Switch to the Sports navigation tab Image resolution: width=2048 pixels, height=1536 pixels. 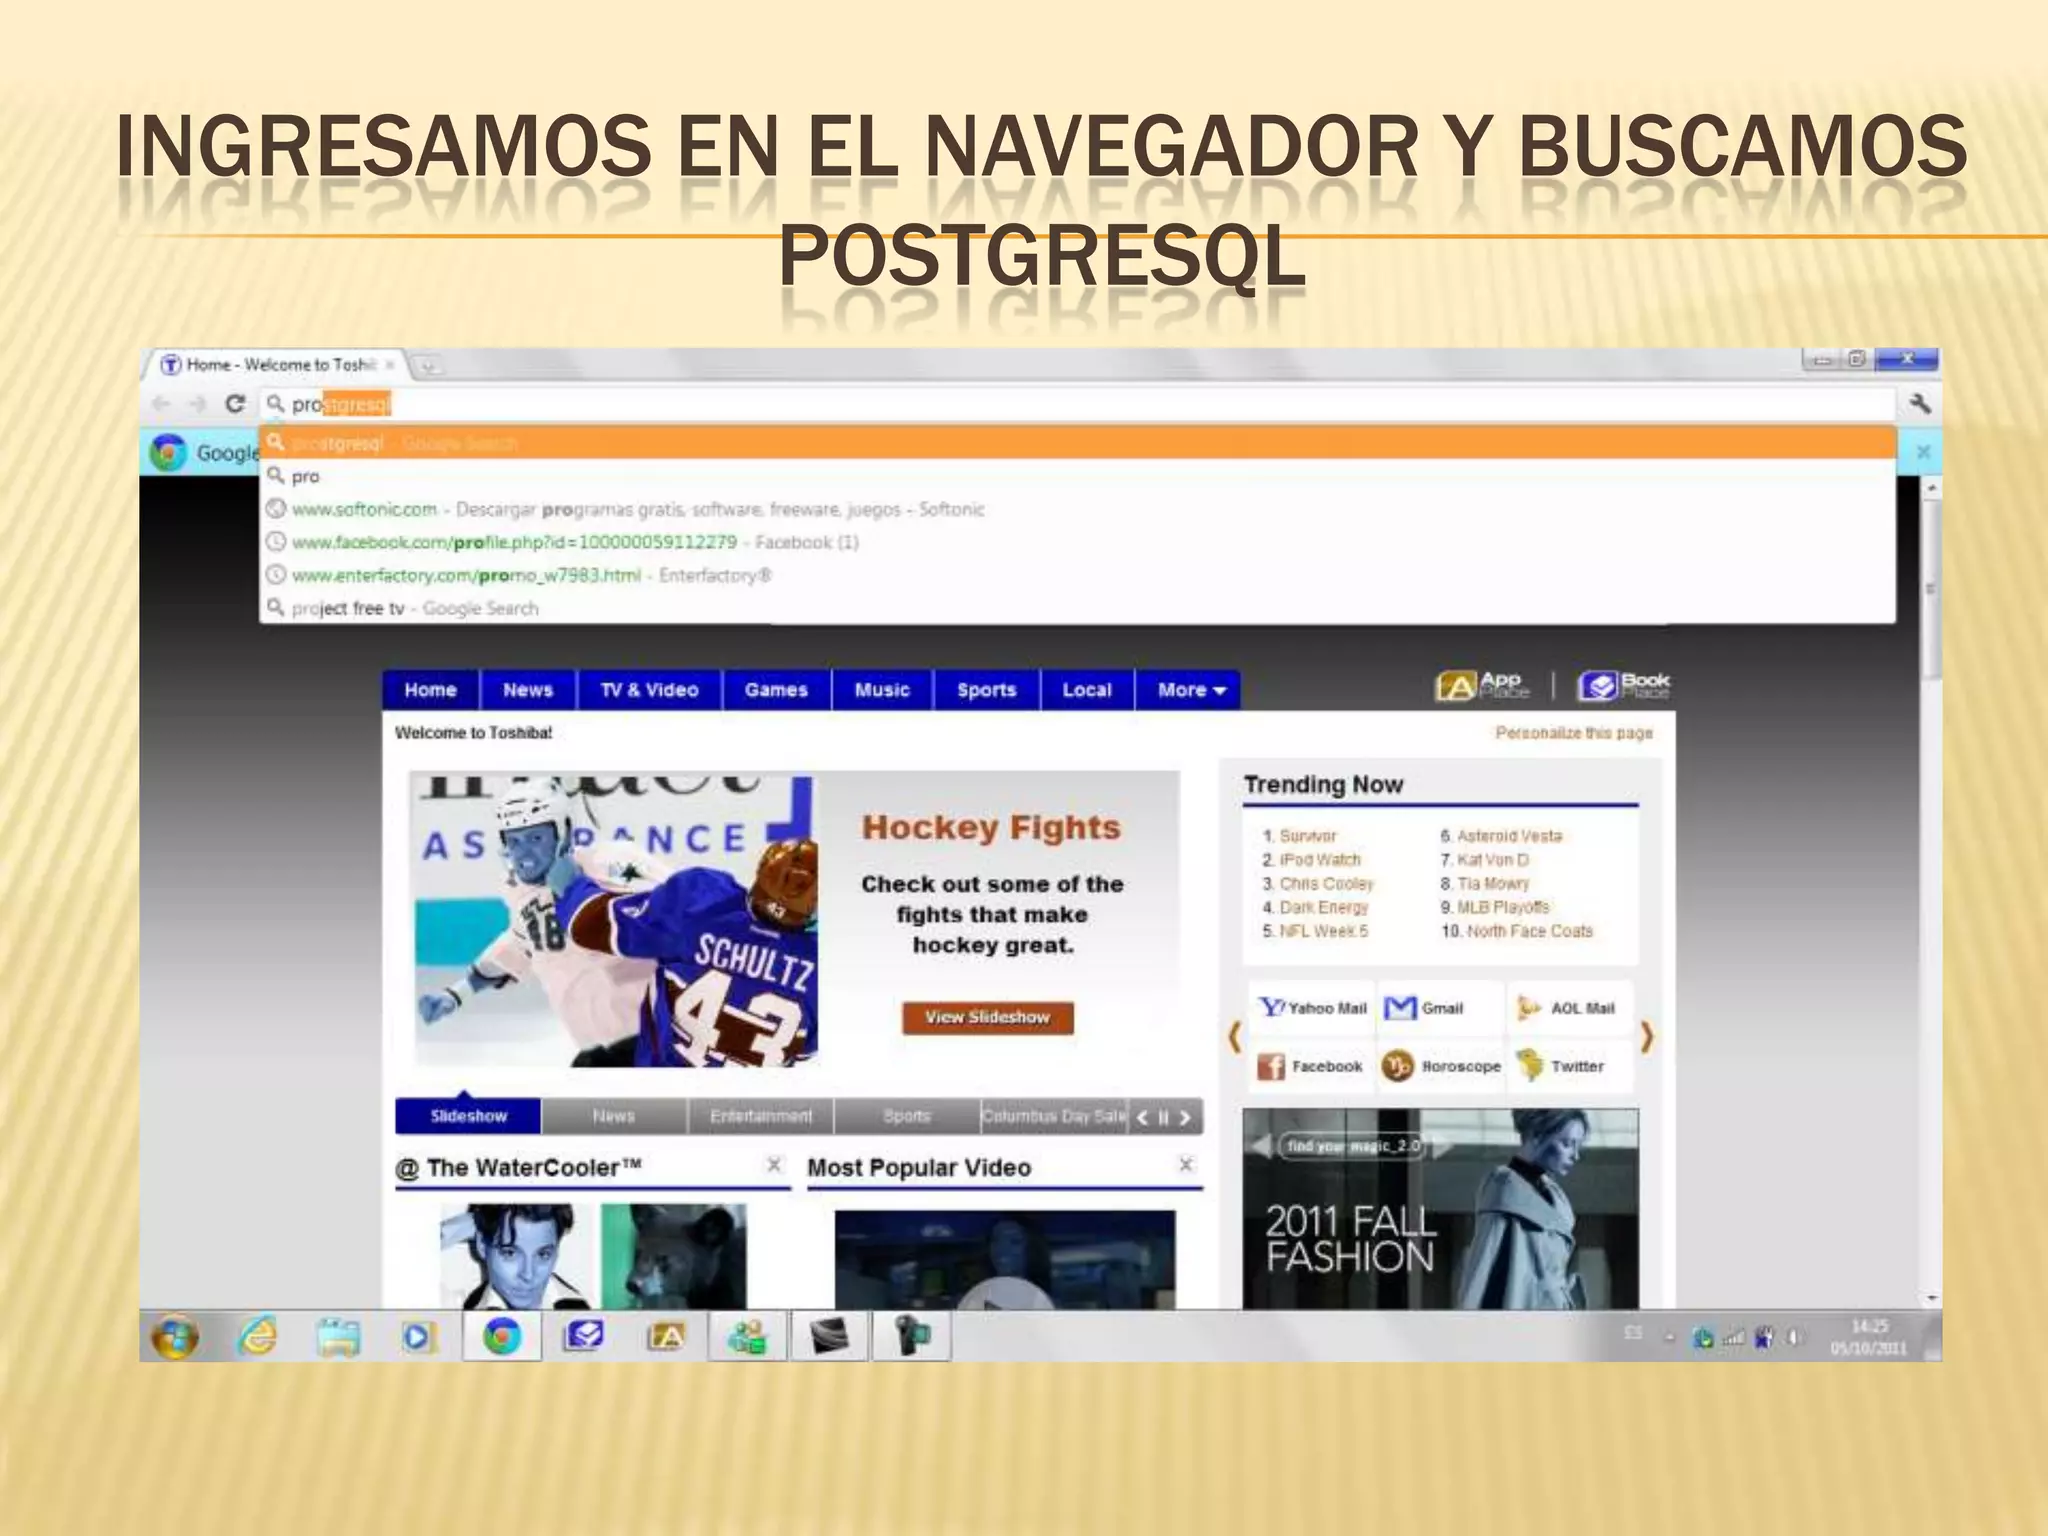tap(986, 690)
